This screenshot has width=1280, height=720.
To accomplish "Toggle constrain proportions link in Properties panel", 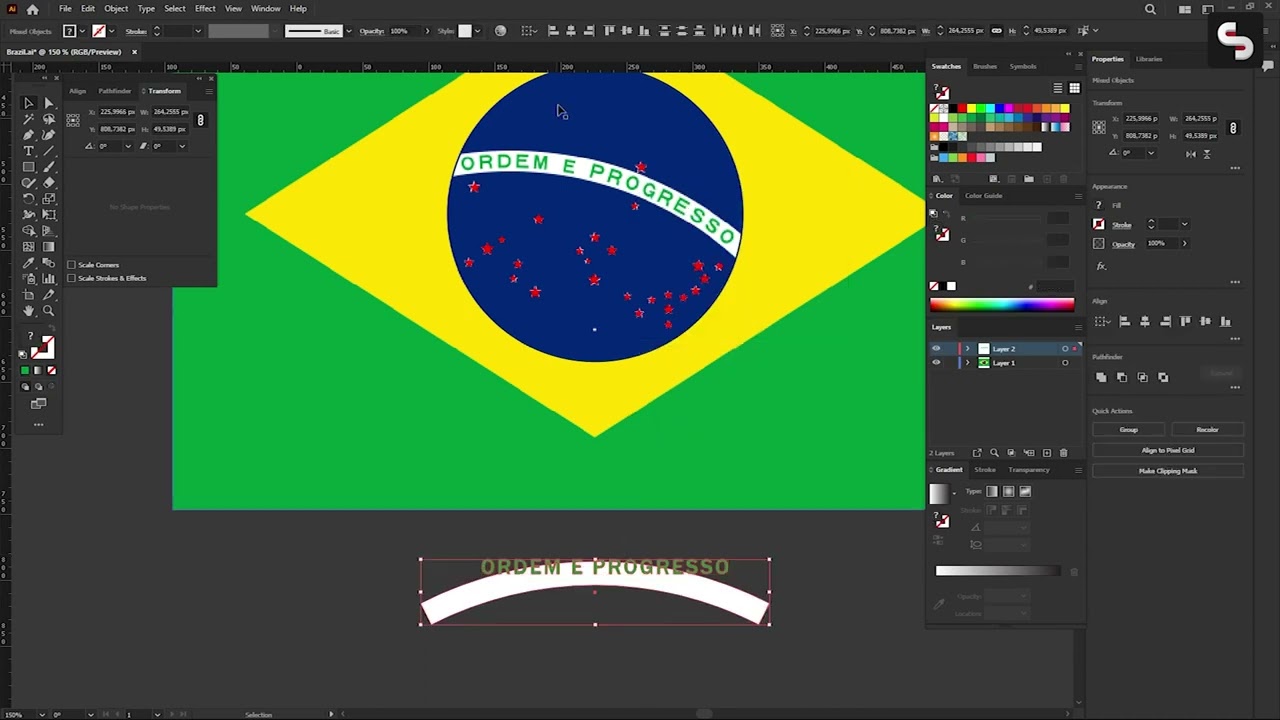I will (1233, 128).
